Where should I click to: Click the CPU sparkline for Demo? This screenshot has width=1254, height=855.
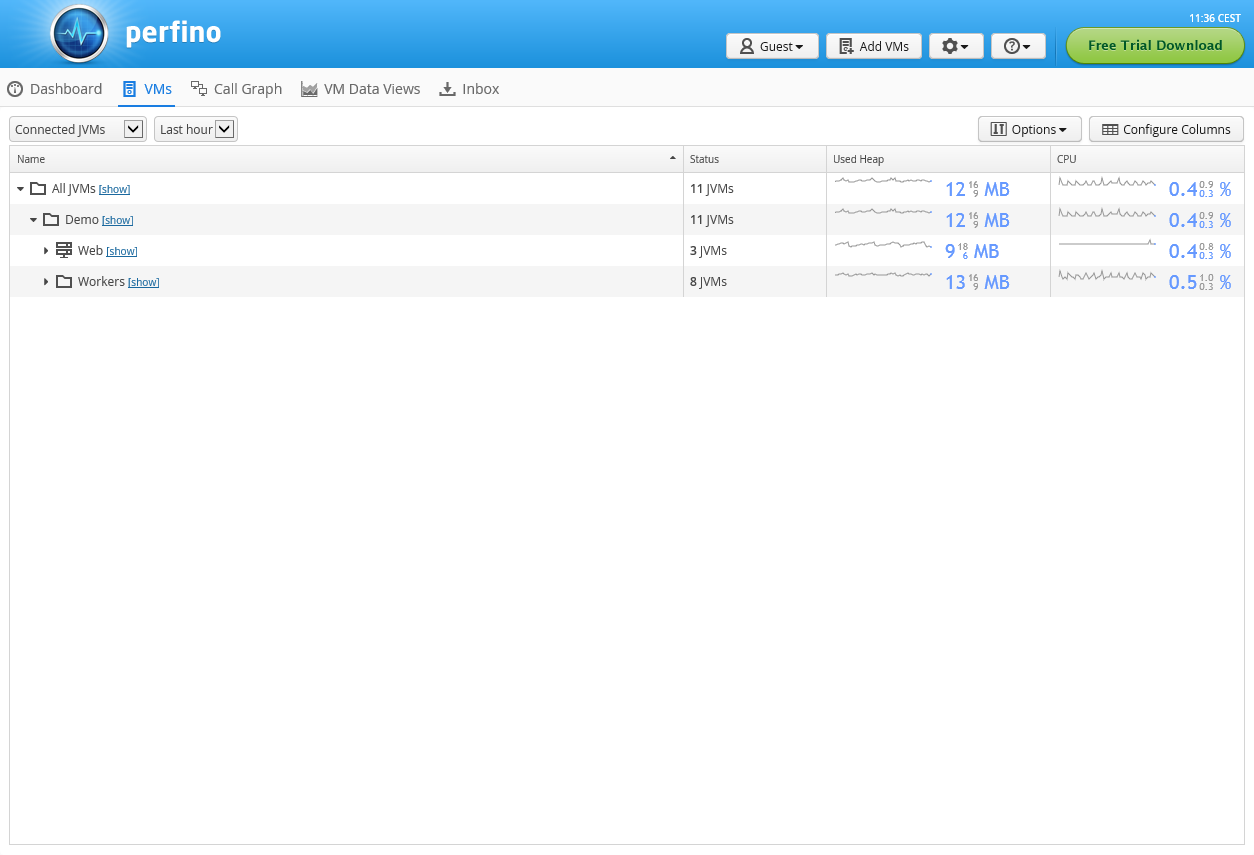(1107, 213)
